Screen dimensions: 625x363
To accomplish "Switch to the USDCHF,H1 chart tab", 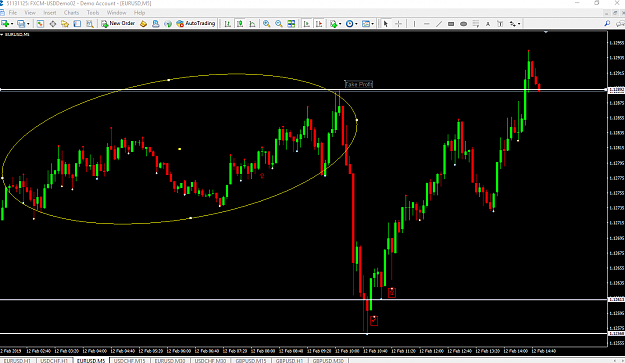I will 54,360.
